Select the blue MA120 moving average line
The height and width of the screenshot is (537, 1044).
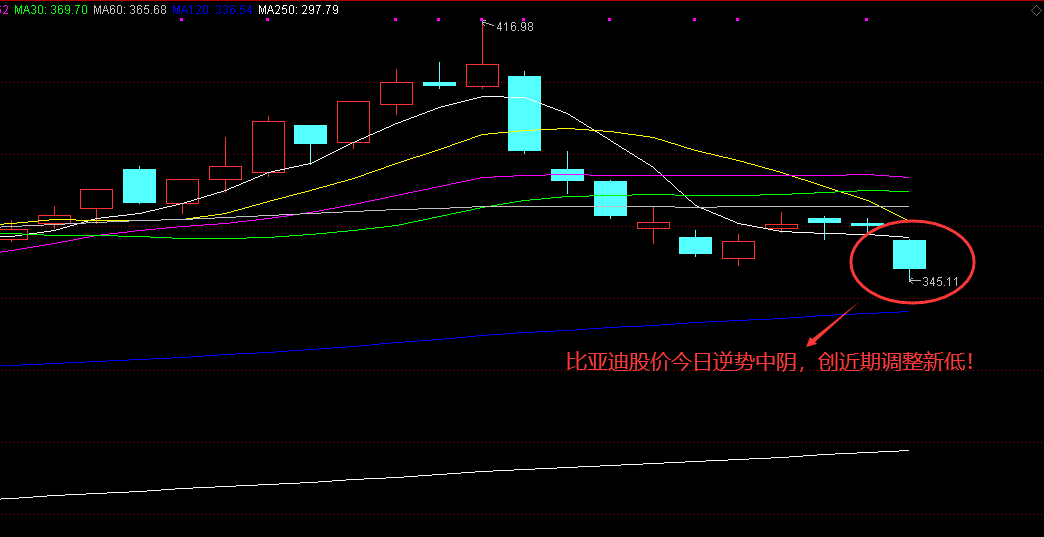pos(455,338)
